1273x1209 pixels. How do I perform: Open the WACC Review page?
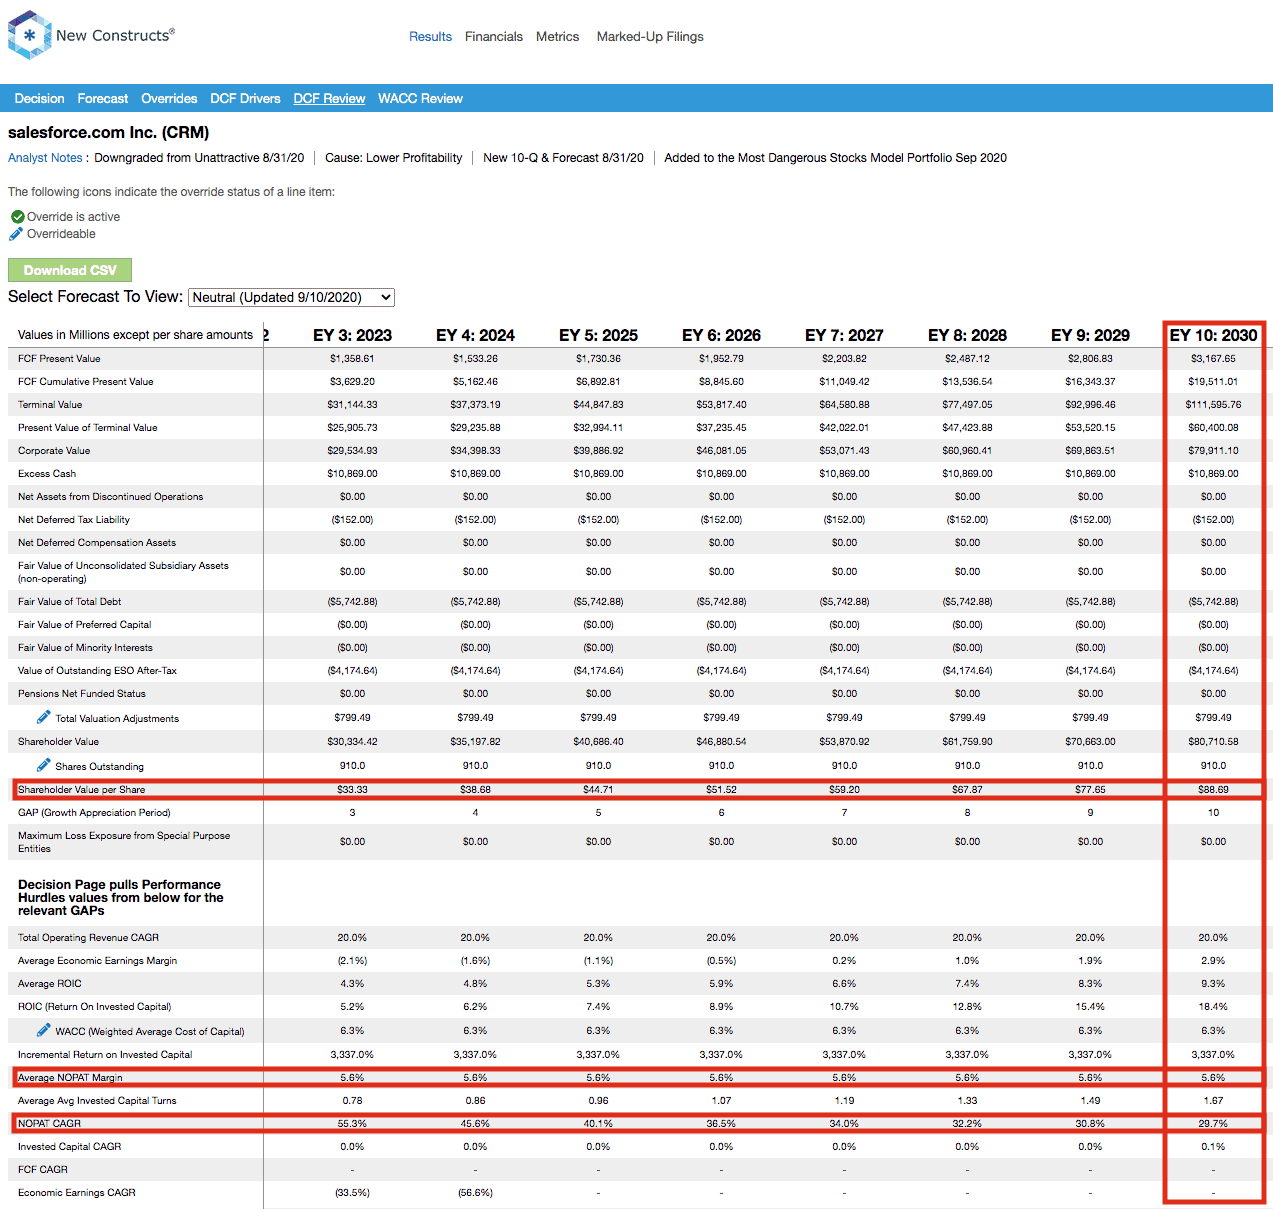click(x=420, y=99)
